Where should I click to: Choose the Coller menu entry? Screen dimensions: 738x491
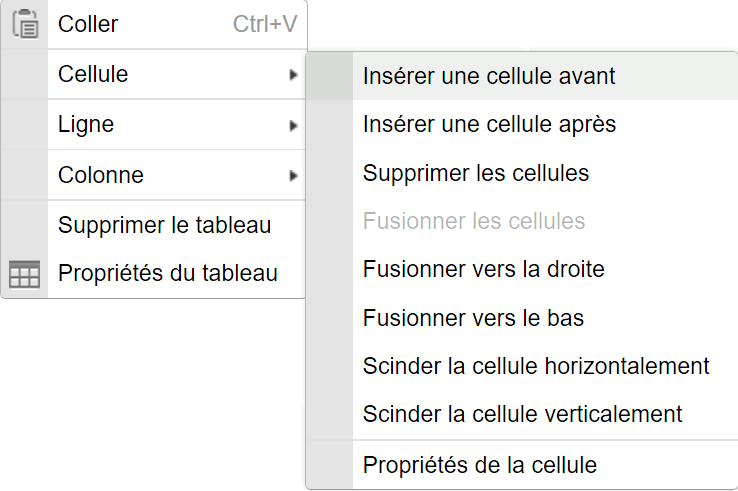point(88,24)
